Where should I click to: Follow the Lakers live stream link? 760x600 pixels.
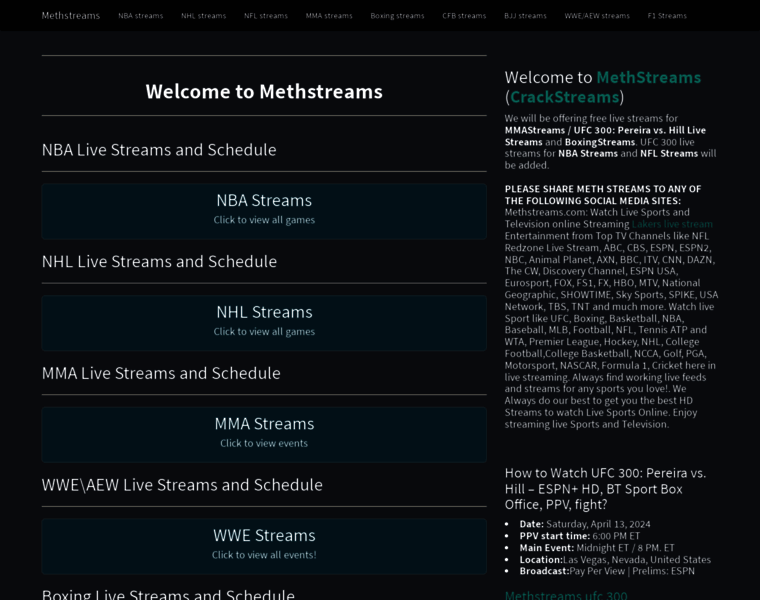[672, 224]
